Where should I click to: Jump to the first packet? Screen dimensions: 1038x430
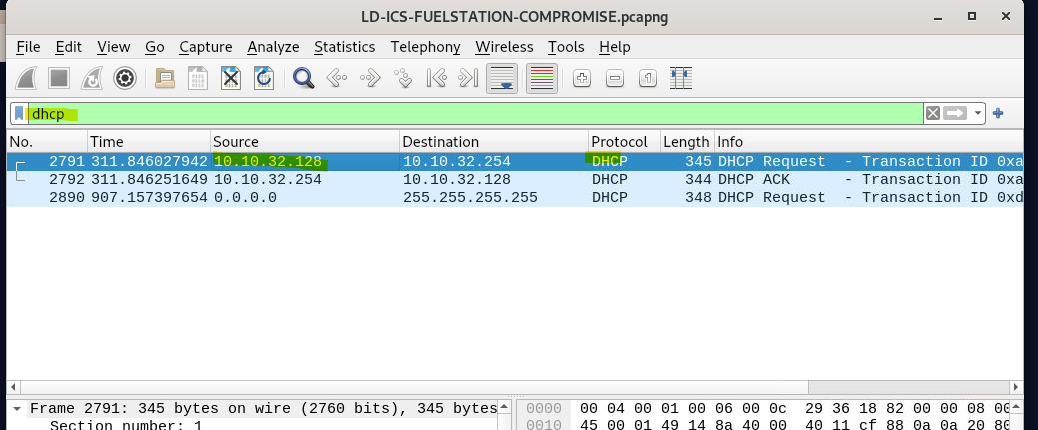pyautogui.click(x=436, y=78)
